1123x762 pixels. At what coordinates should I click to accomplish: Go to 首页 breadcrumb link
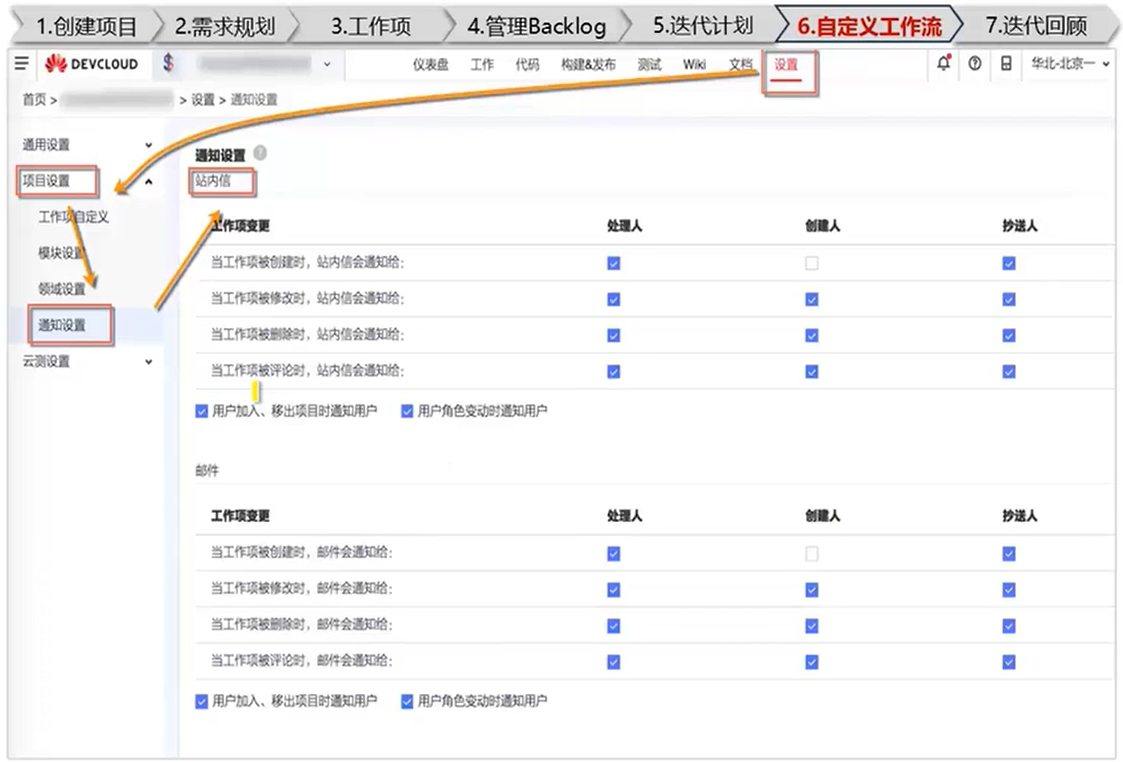(x=34, y=100)
